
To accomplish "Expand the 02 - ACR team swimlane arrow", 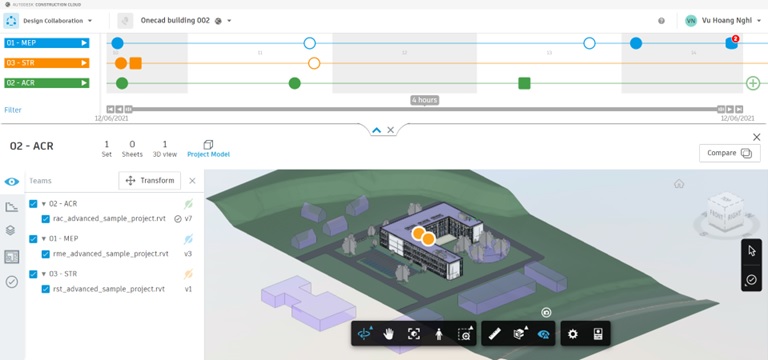I will (84, 83).
